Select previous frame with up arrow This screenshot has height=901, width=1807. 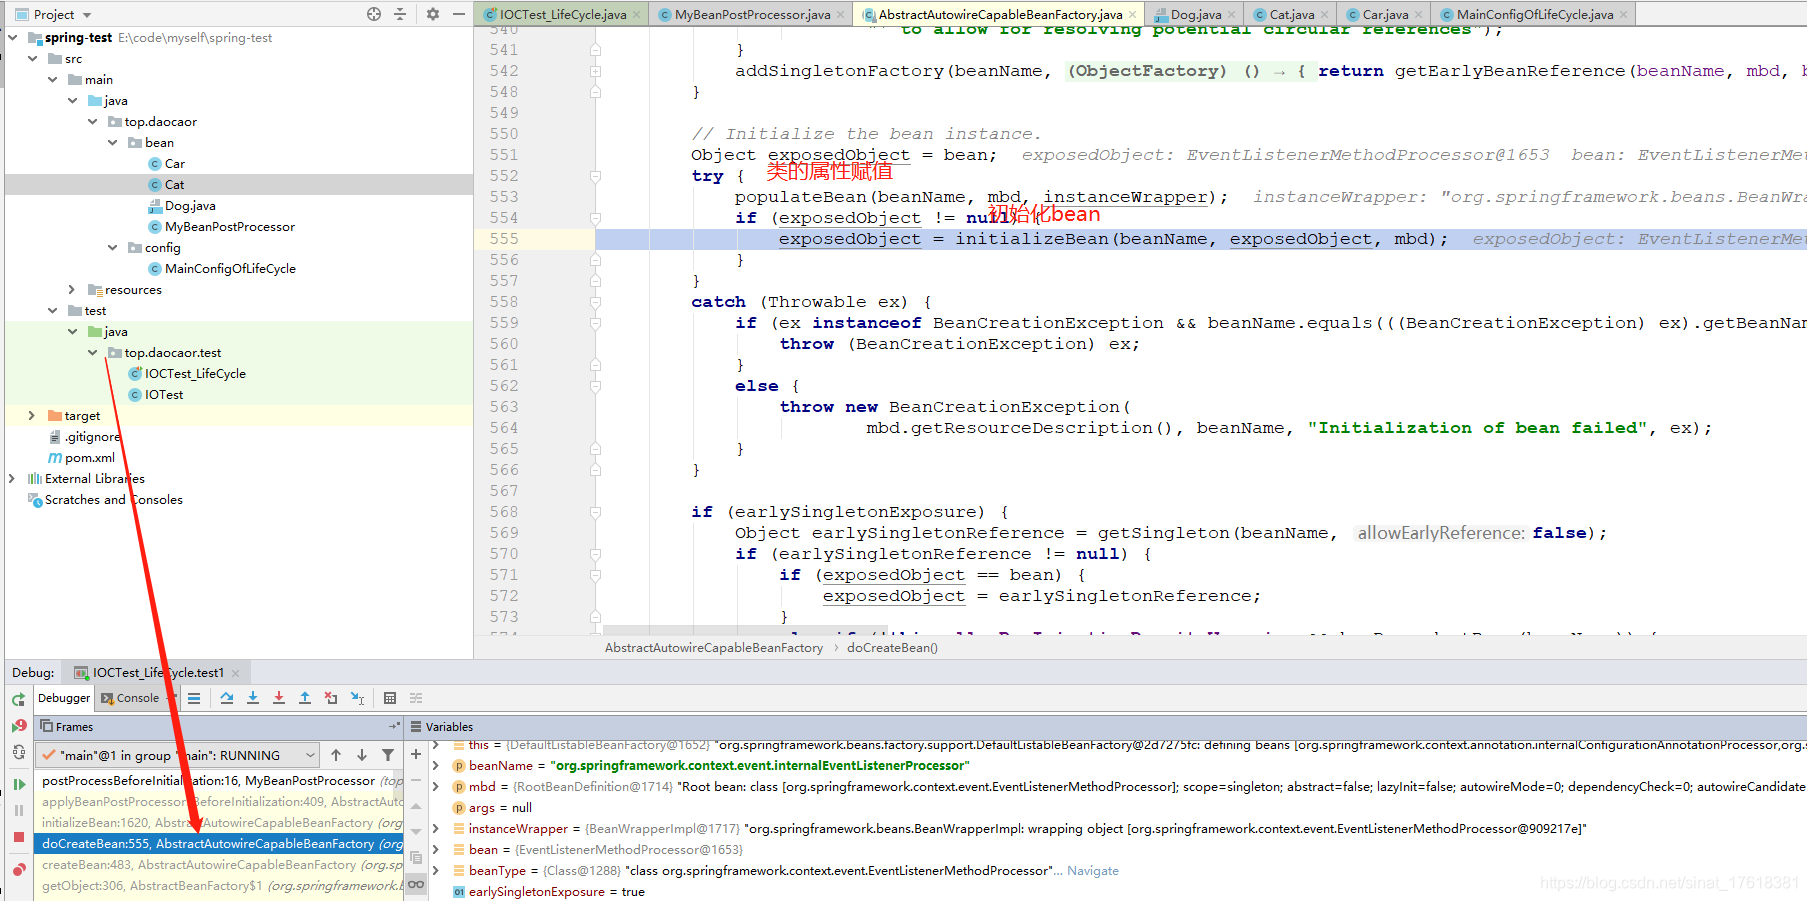click(x=336, y=755)
